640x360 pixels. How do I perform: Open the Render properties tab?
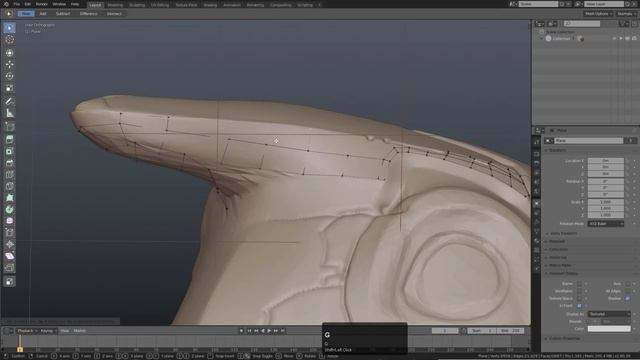click(x=536, y=154)
